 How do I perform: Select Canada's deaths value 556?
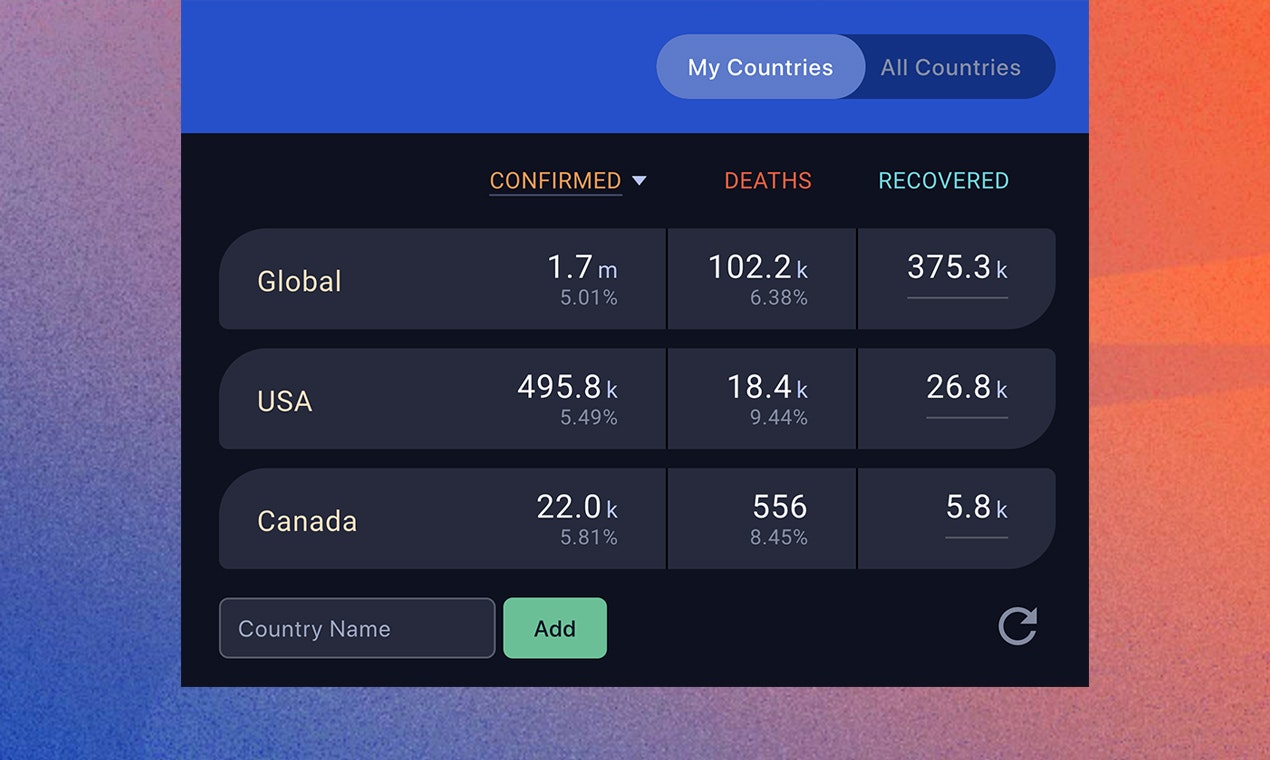781,508
